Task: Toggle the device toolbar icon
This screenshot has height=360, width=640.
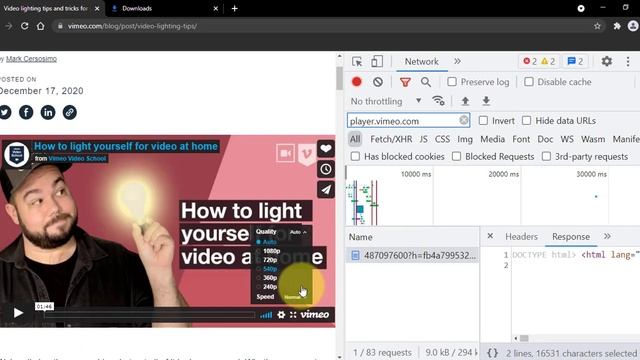Action: (x=377, y=62)
